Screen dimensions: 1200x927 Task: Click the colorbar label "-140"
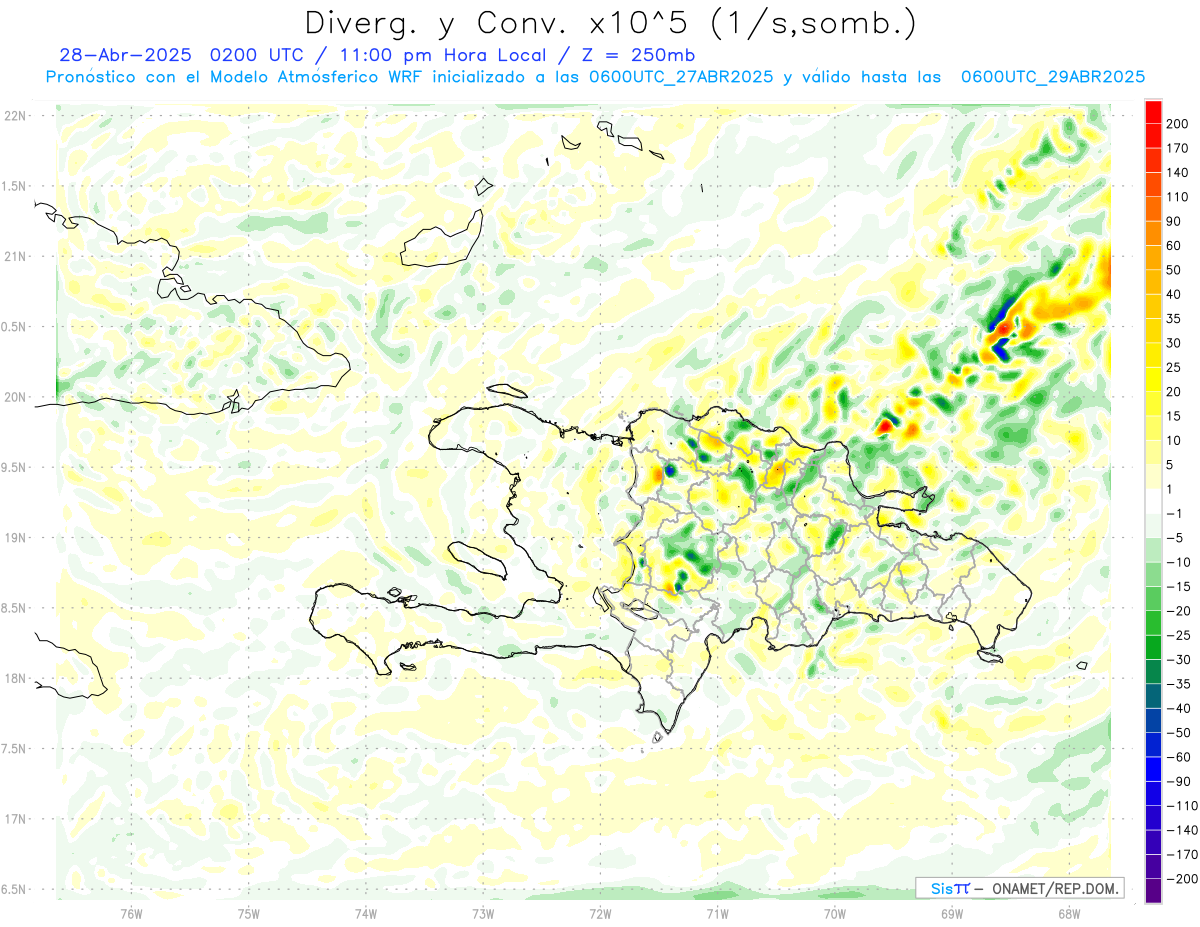[1184, 829]
